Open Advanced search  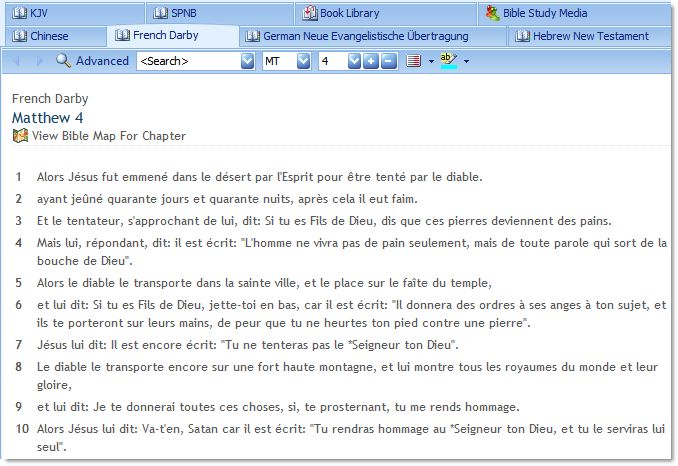[102, 61]
